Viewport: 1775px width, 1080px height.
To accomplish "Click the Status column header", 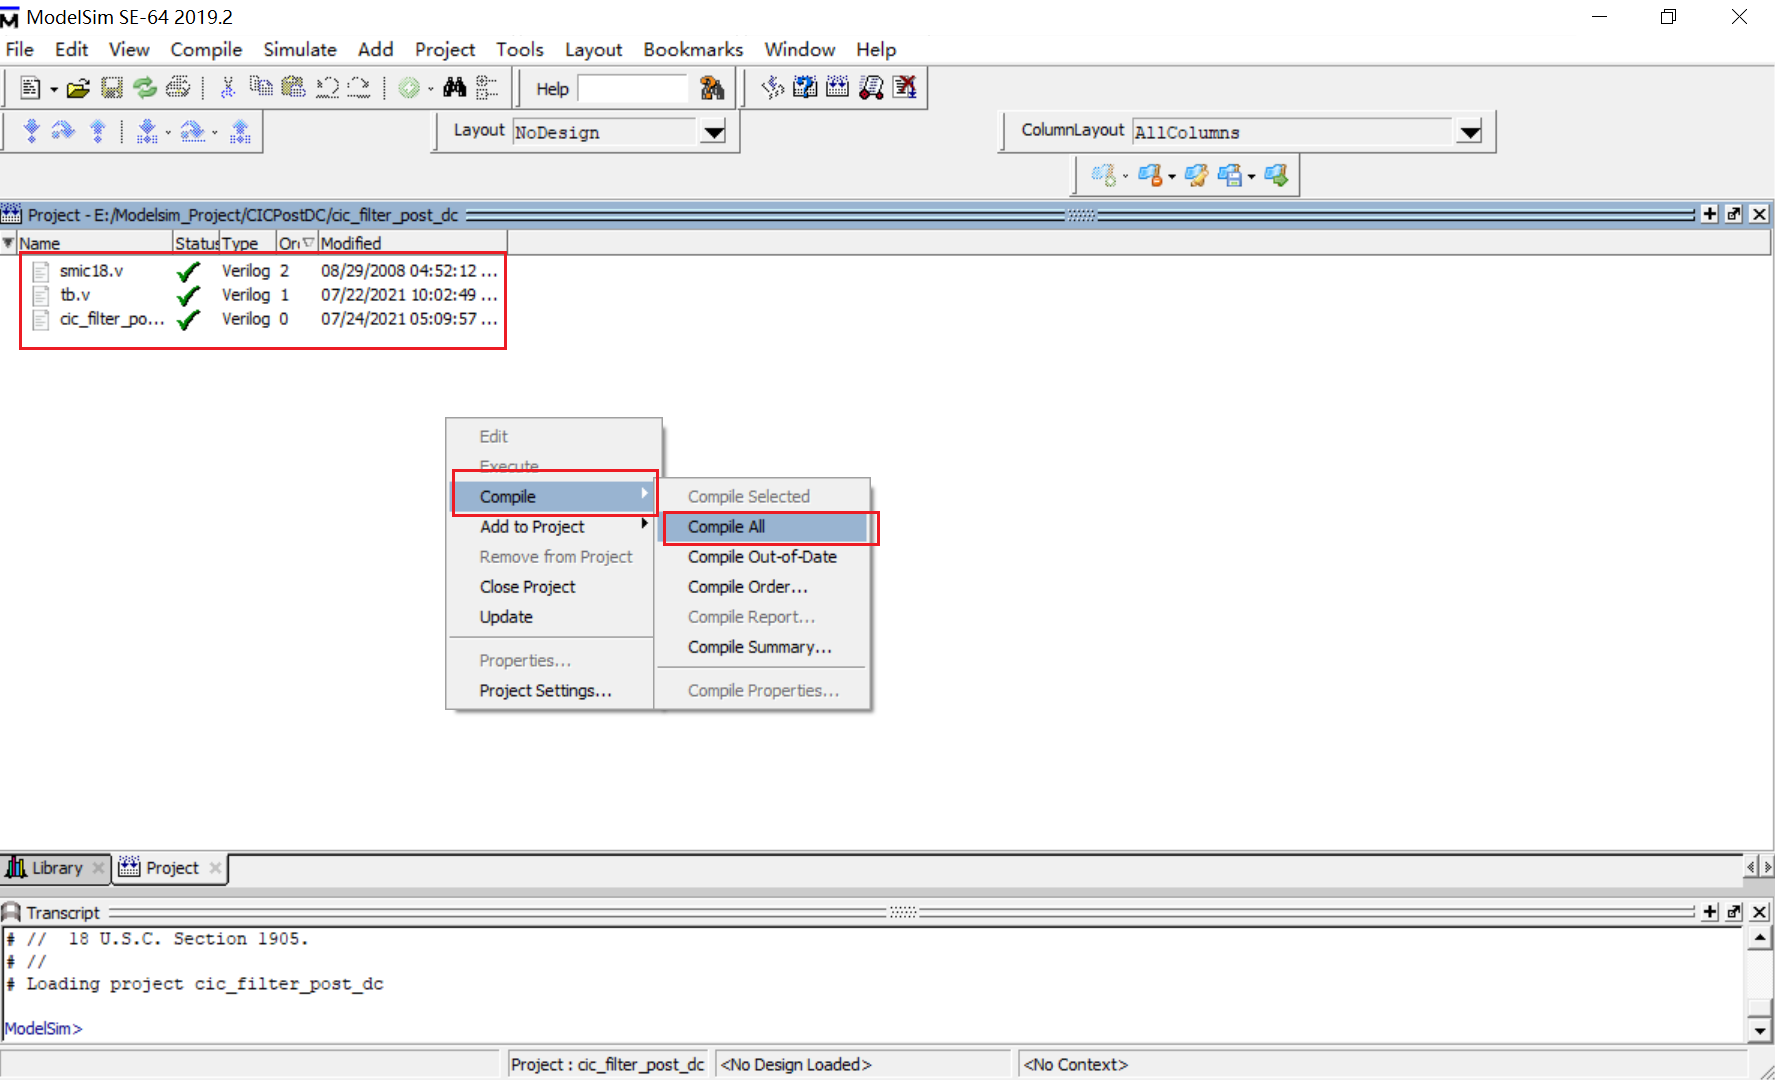I will (196, 243).
